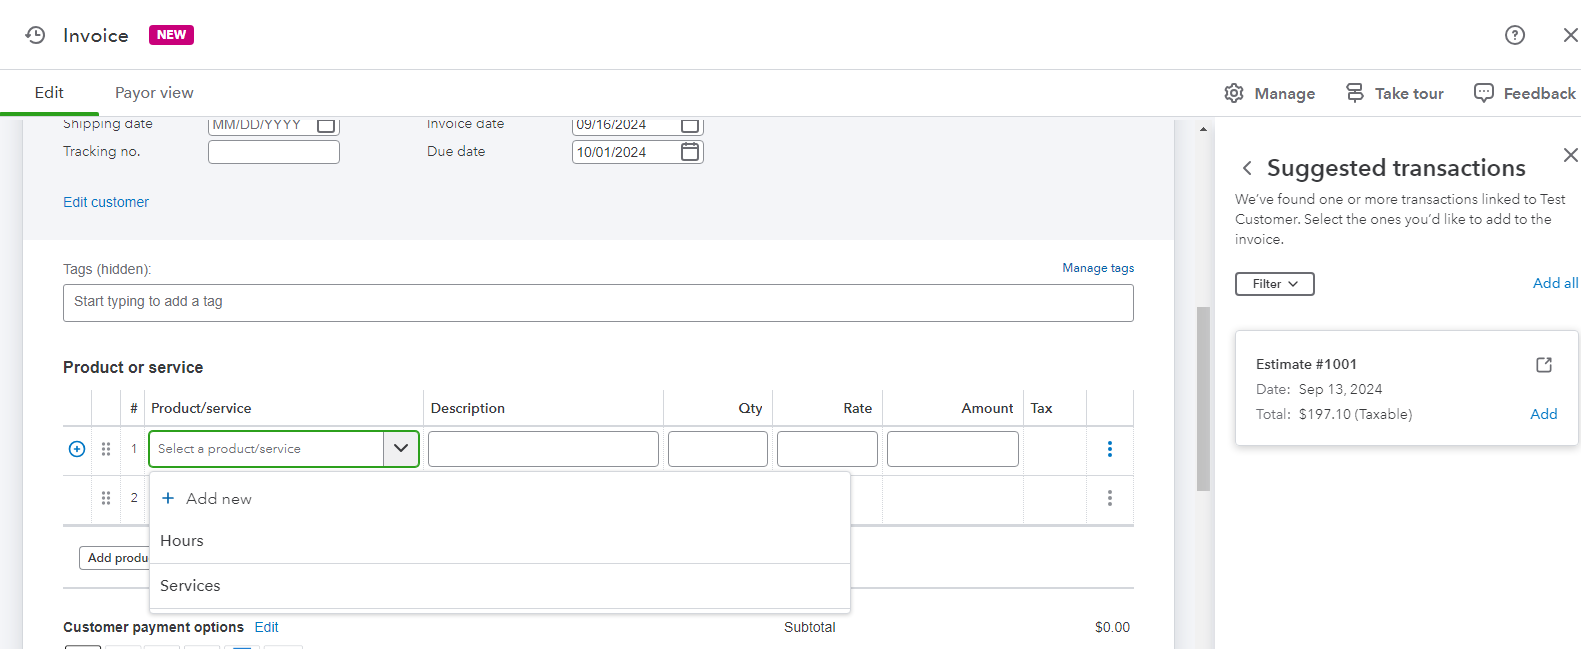Go back in Suggested transactions panel
Image resolution: width=1581 pixels, height=649 pixels.
click(x=1247, y=168)
